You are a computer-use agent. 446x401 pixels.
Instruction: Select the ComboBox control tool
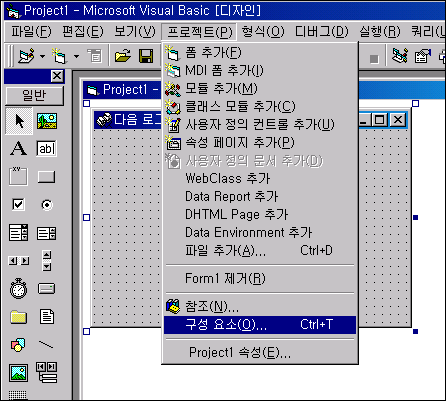18,232
